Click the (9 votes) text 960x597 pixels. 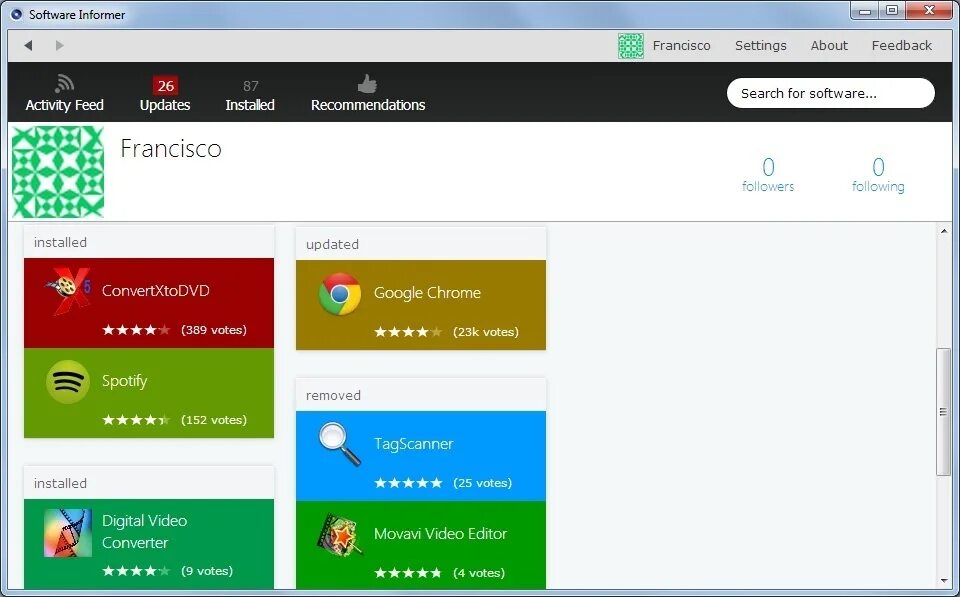207,571
